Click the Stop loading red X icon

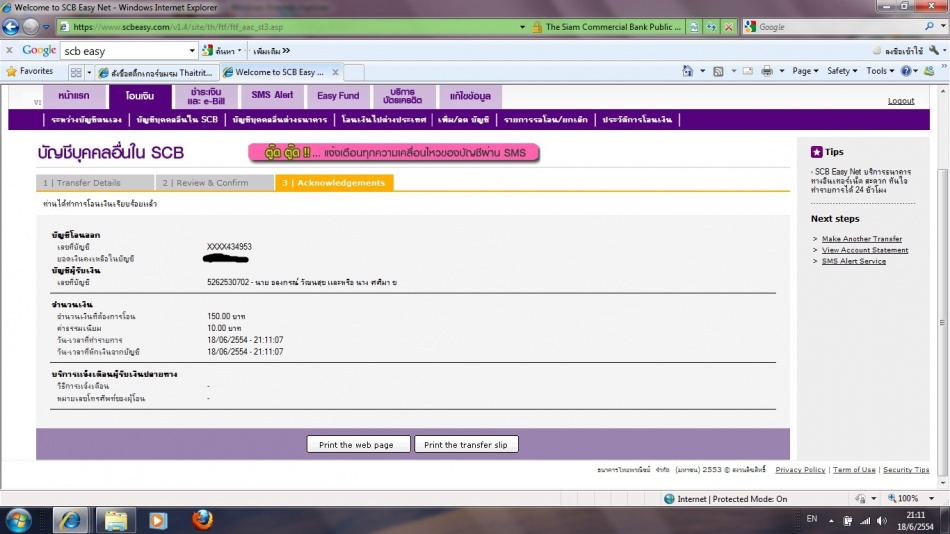pyautogui.click(x=729, y=27)
